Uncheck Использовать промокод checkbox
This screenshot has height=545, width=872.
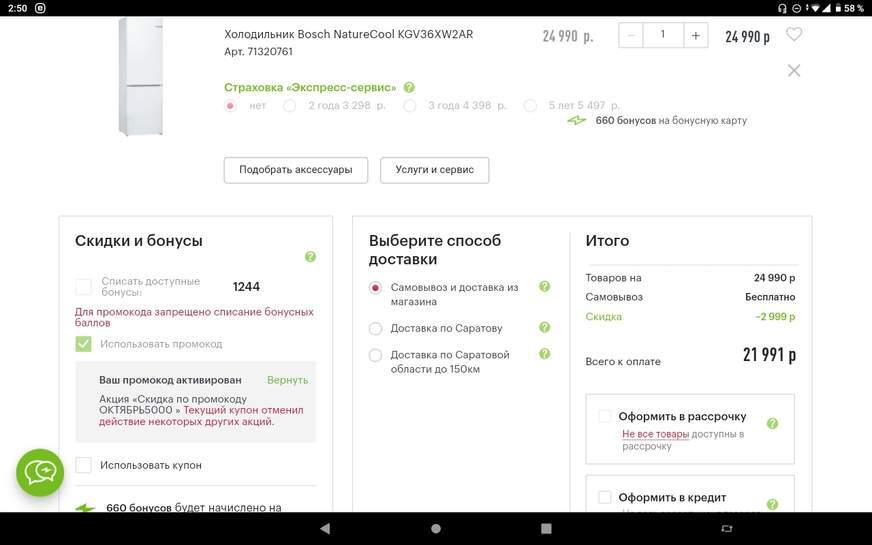pos(84,344)
